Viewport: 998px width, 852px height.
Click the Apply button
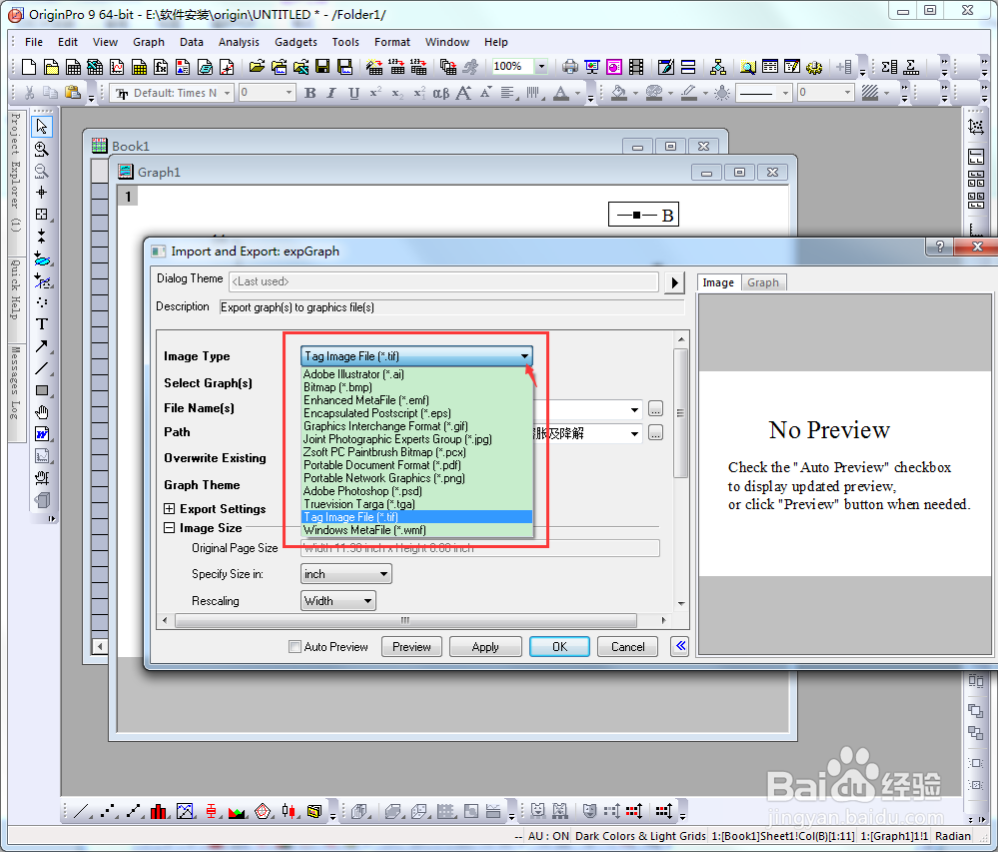[485, 647]
